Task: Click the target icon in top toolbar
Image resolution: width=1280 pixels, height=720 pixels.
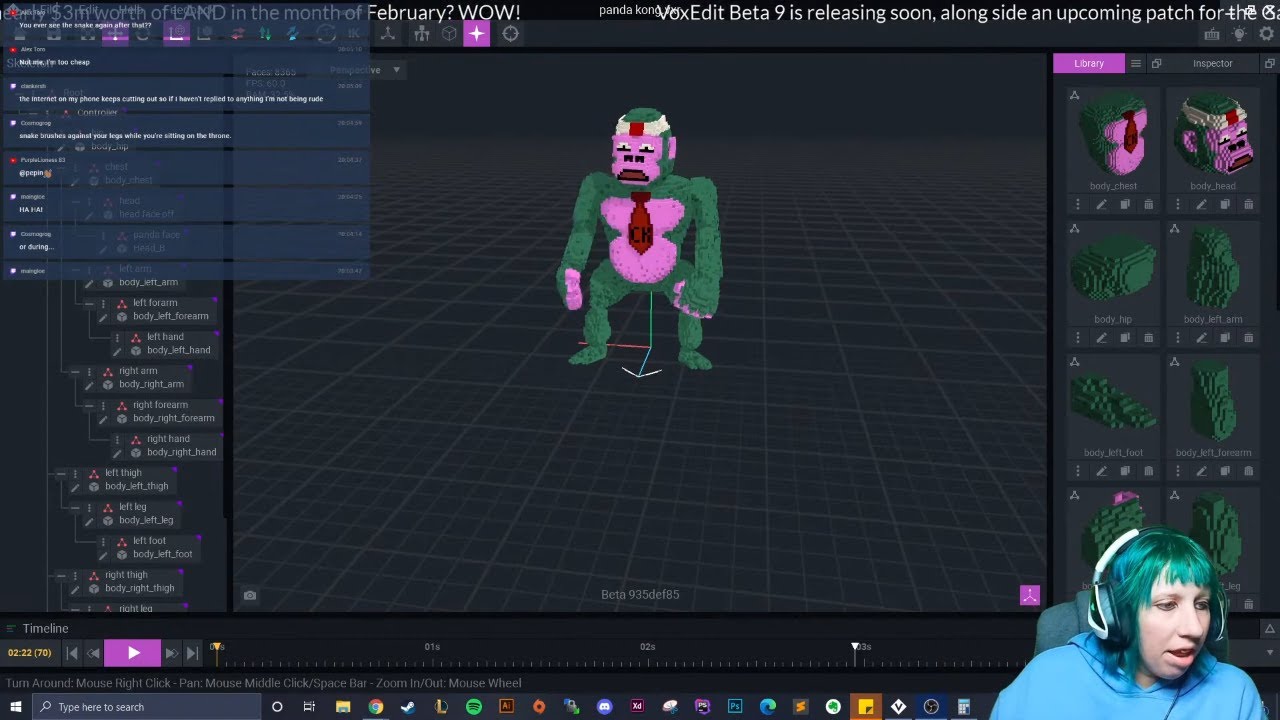Action: [510, 33]
